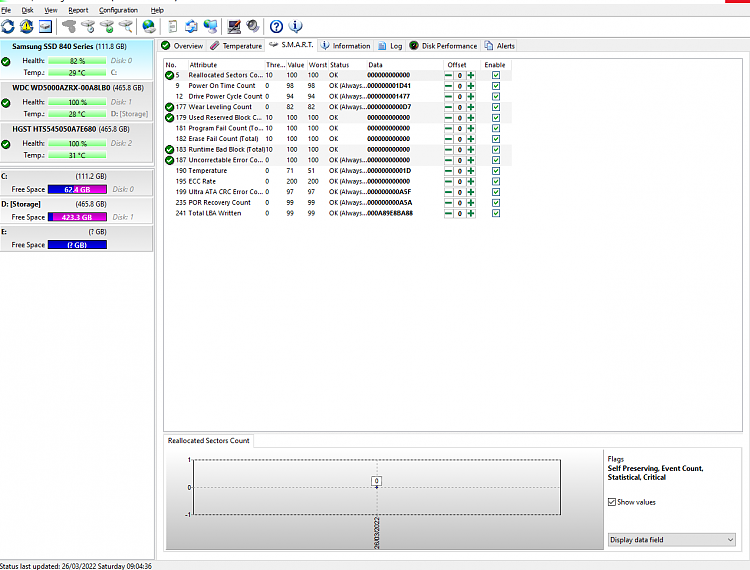Click the C: 62.4 GB free space bar

pos(77,189)
